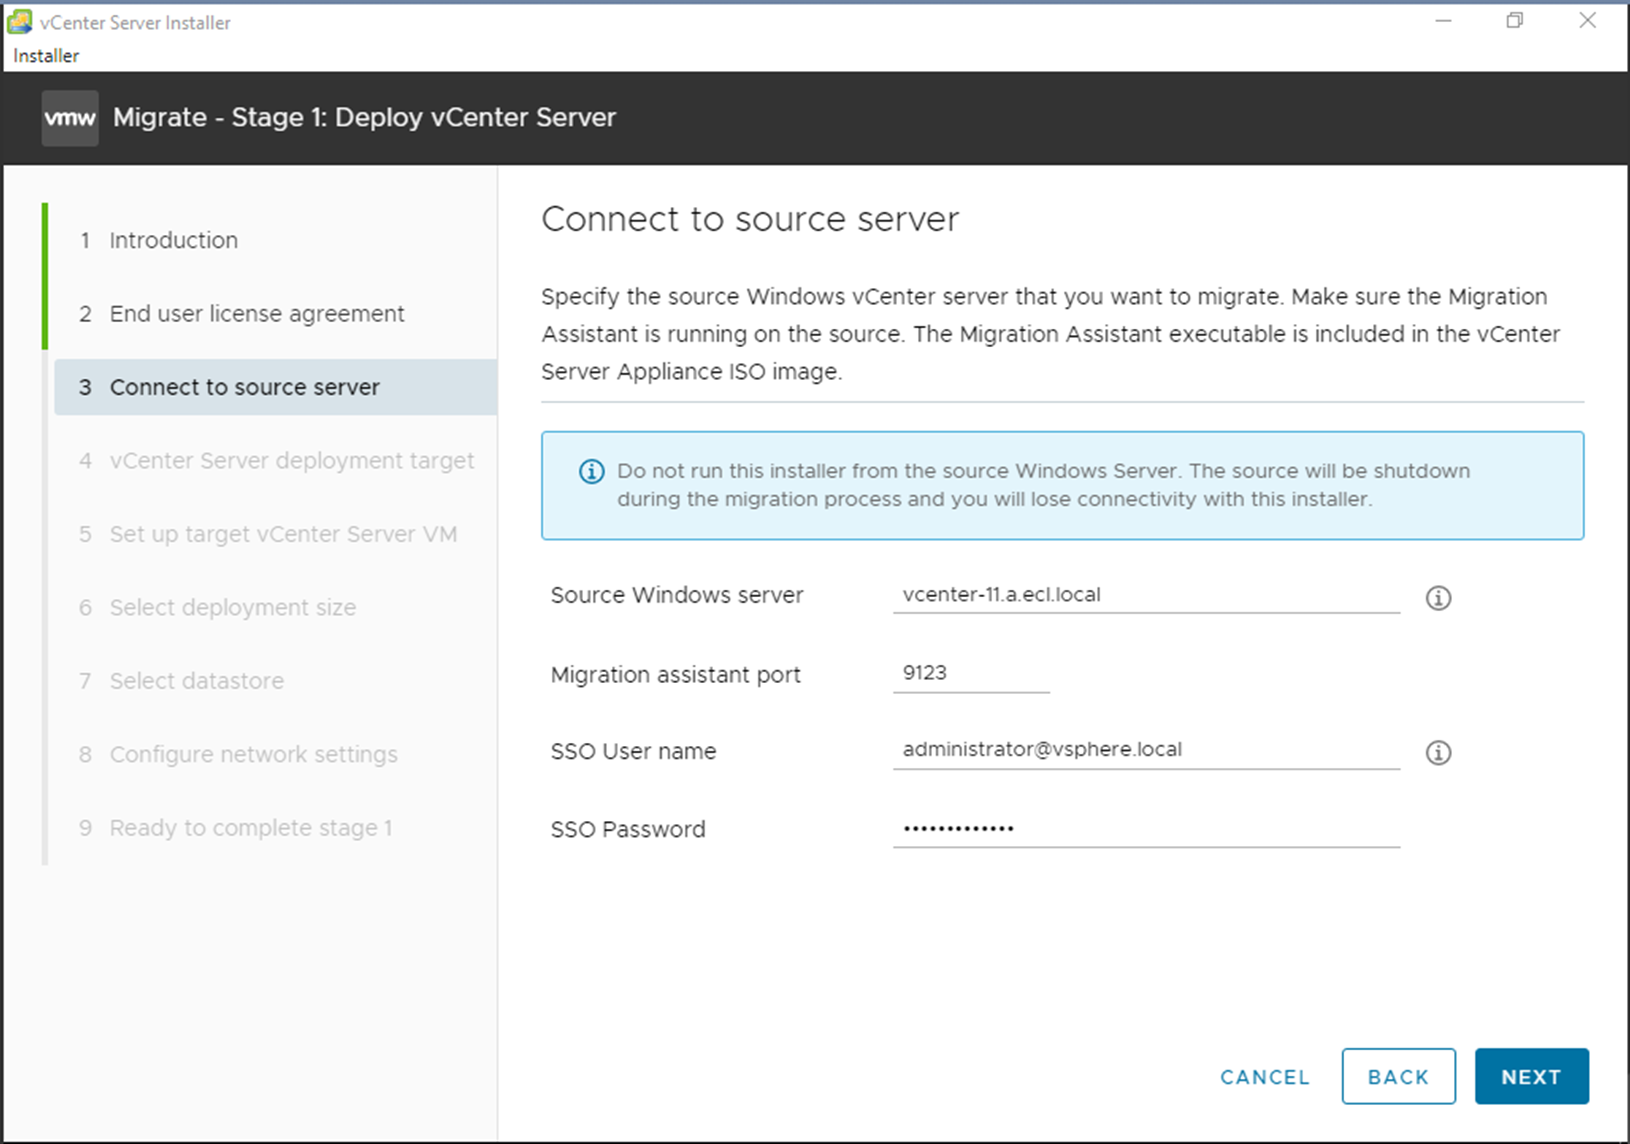Select the Select datastore step
The width and height of the screenshot is (1630, 1144).
click(x=275, y=681)
